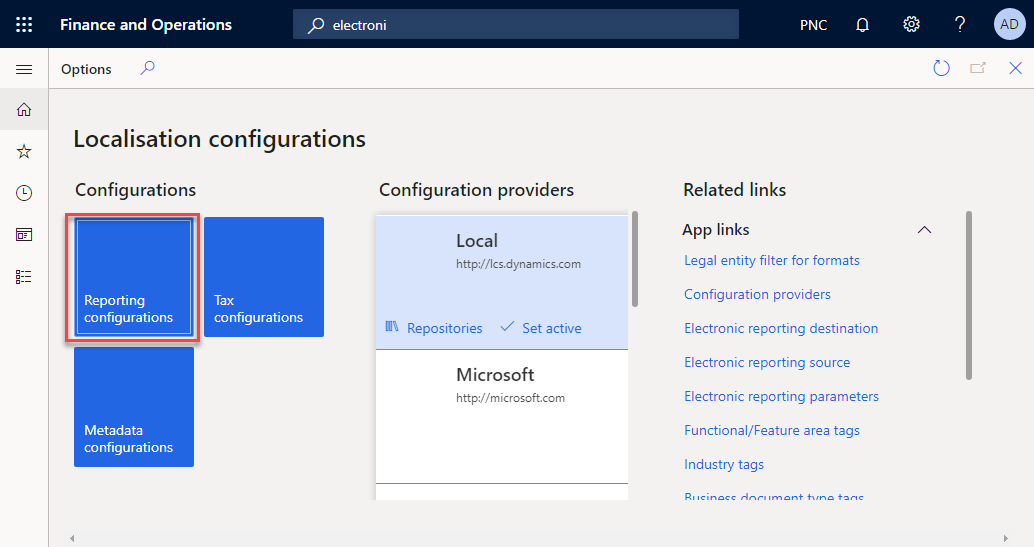Image resolution: width=1034 pixels, height=547 pixels.
Task: Click the http://microsoft.com text
Action: [x=510, y=397]
